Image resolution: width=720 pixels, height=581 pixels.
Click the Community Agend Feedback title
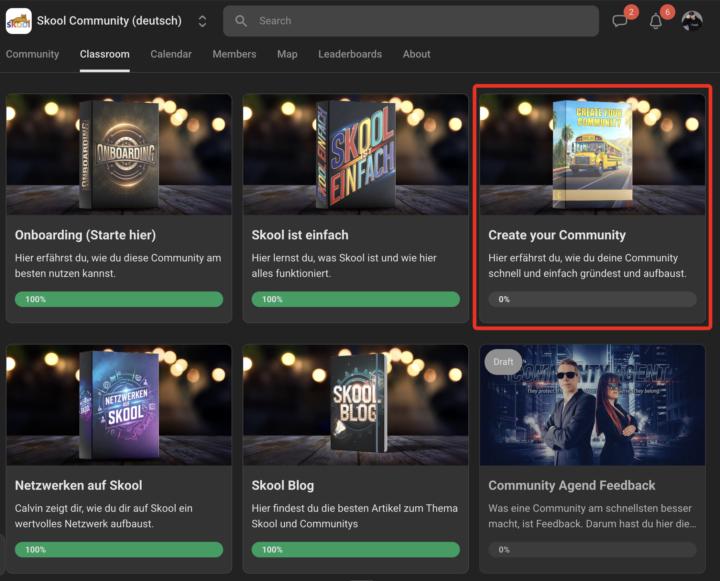click(572, 485)
